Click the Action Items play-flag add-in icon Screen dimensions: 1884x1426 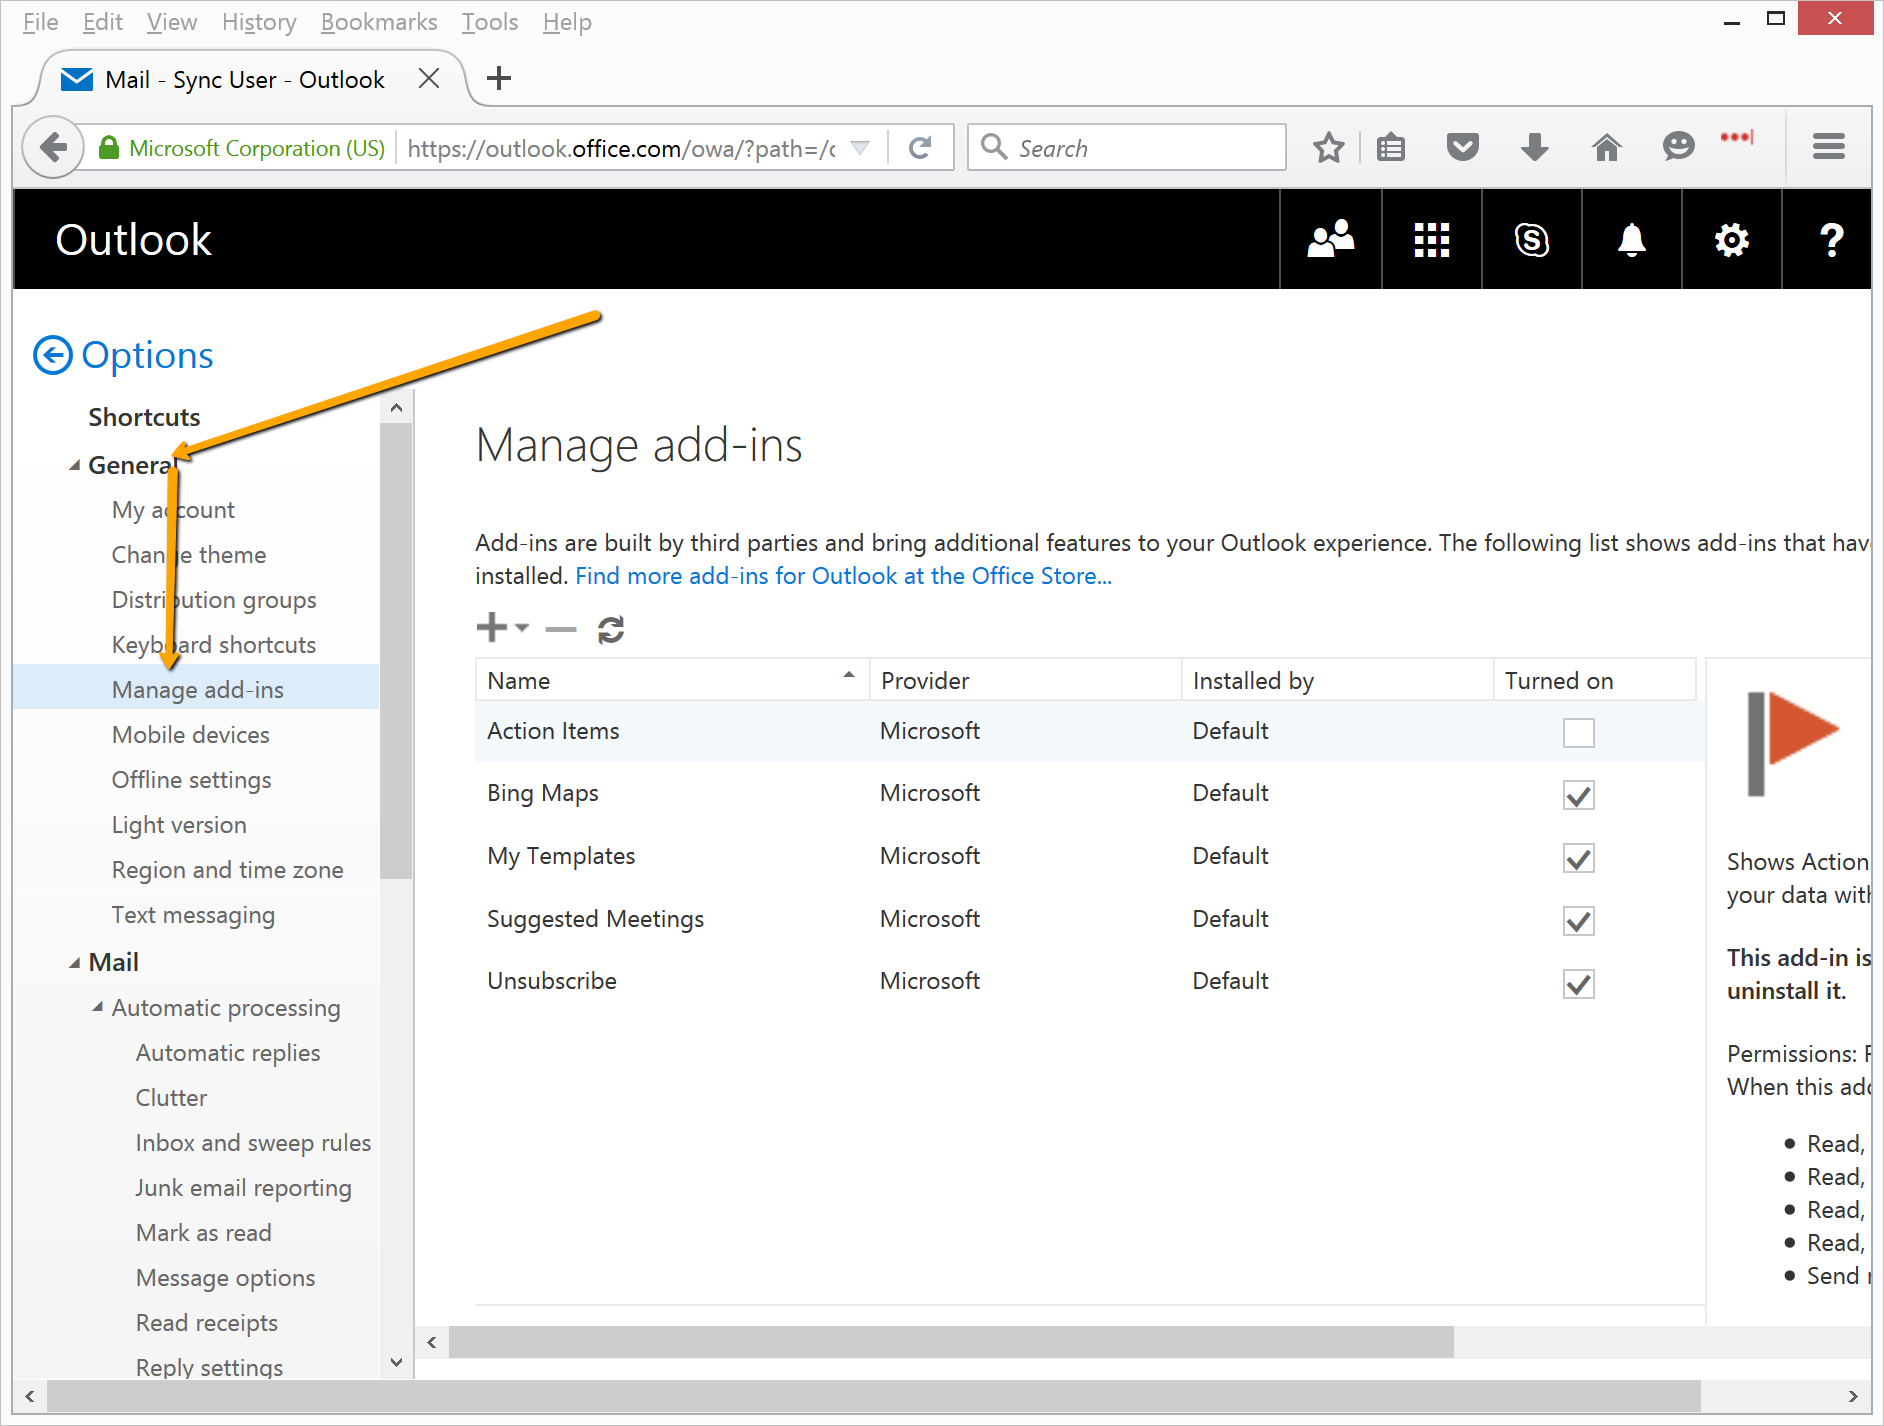pos(1792,743)
